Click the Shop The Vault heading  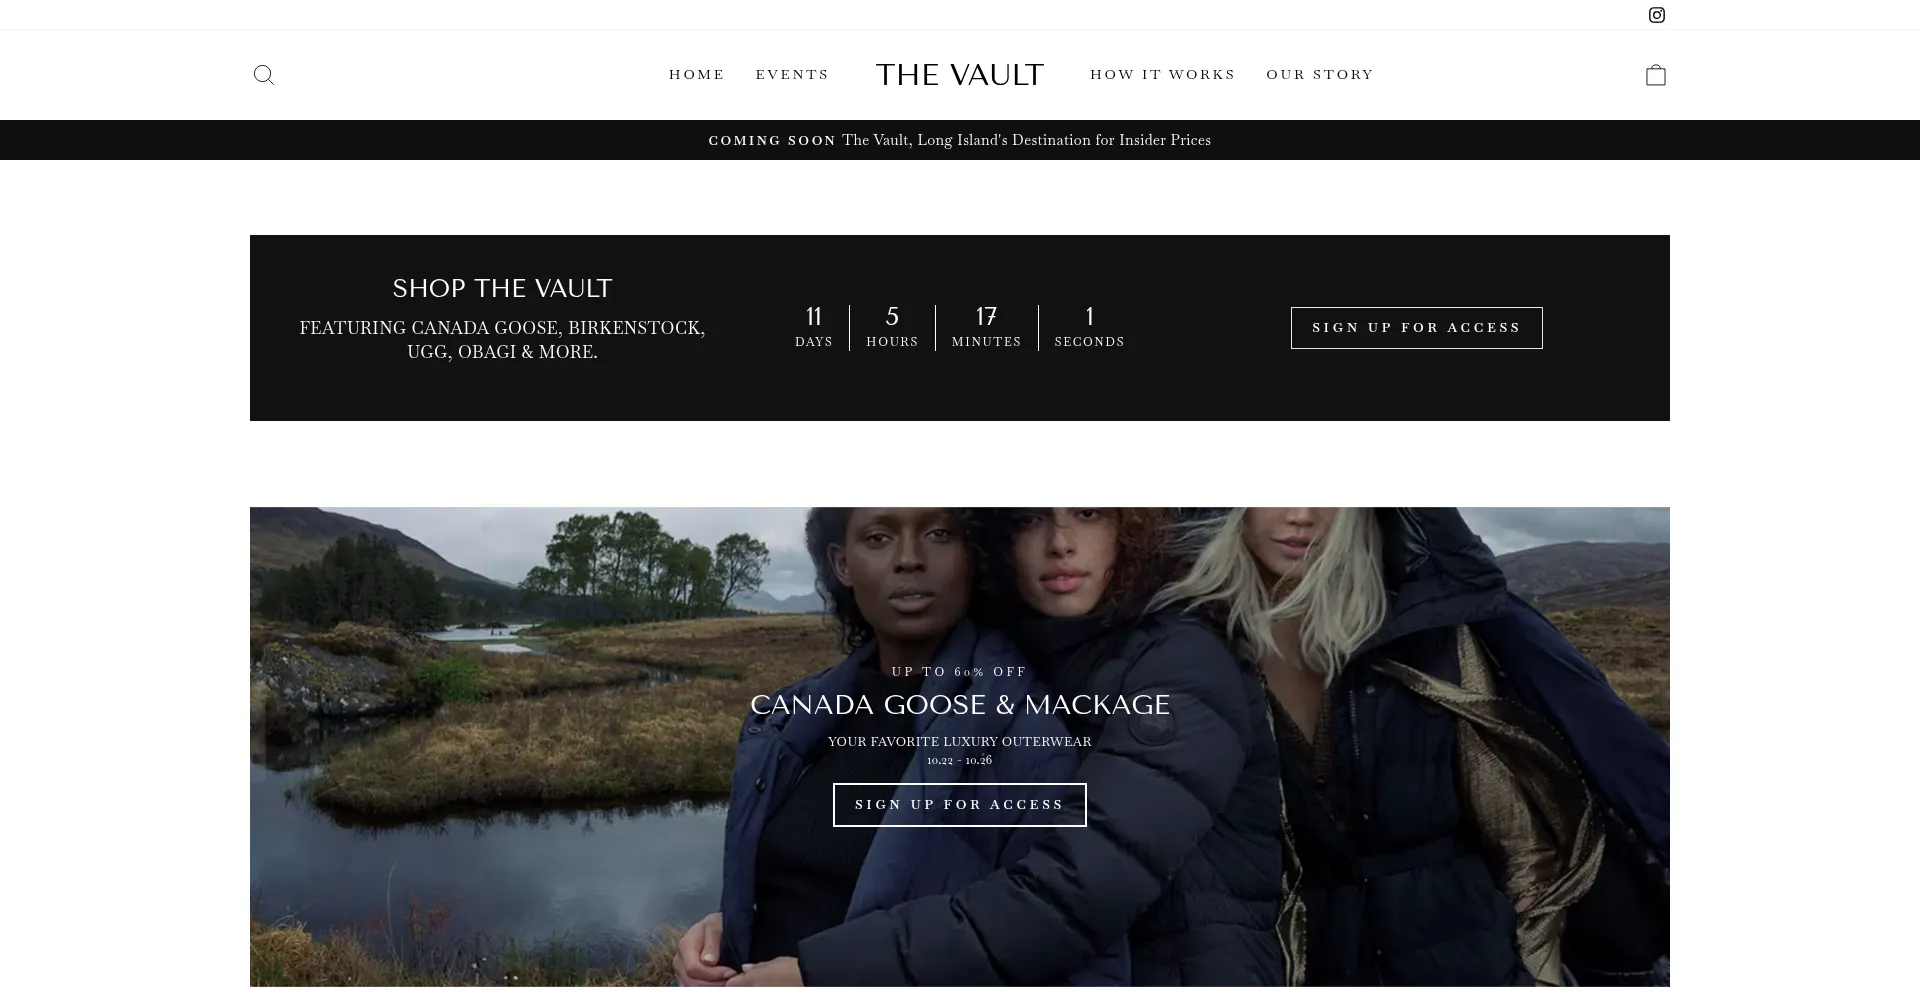click(x=502, y=289)
